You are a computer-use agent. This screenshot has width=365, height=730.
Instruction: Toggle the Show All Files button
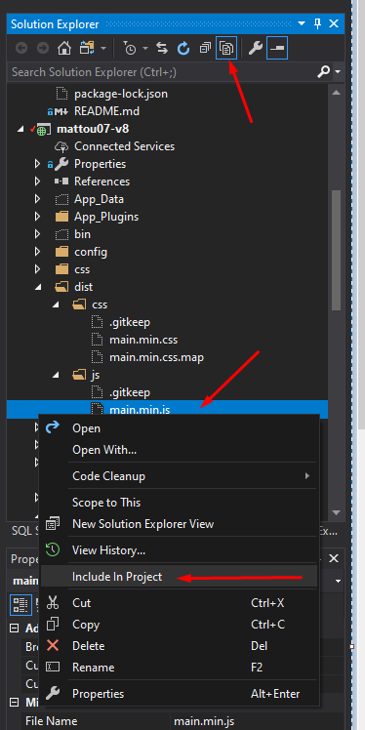coord(226,48)
